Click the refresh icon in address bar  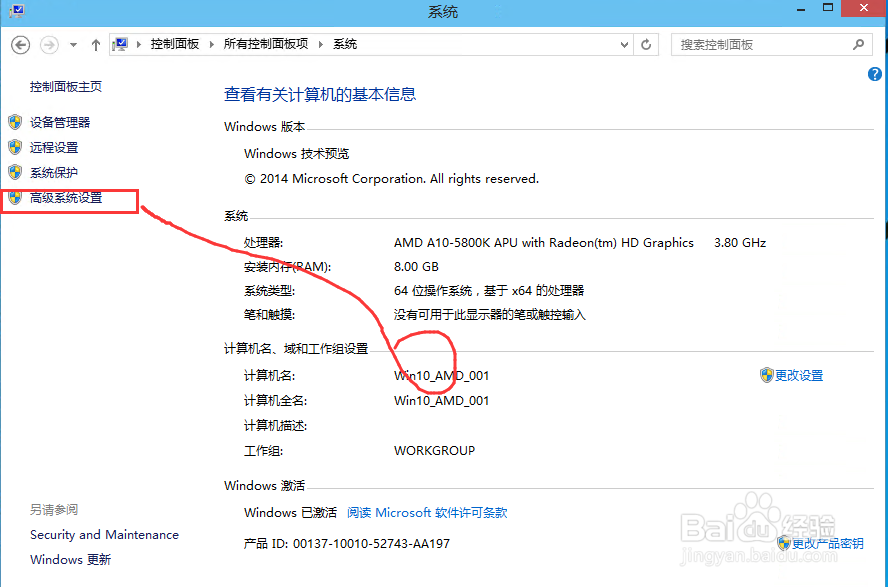[644, 44]
